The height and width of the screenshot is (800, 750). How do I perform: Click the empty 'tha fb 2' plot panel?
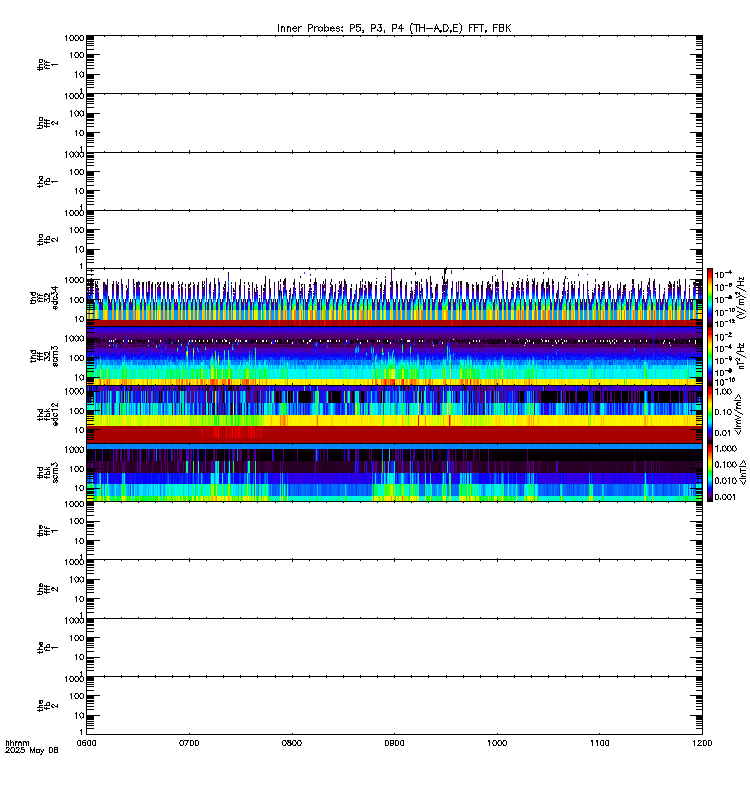(x=394, y=239)
